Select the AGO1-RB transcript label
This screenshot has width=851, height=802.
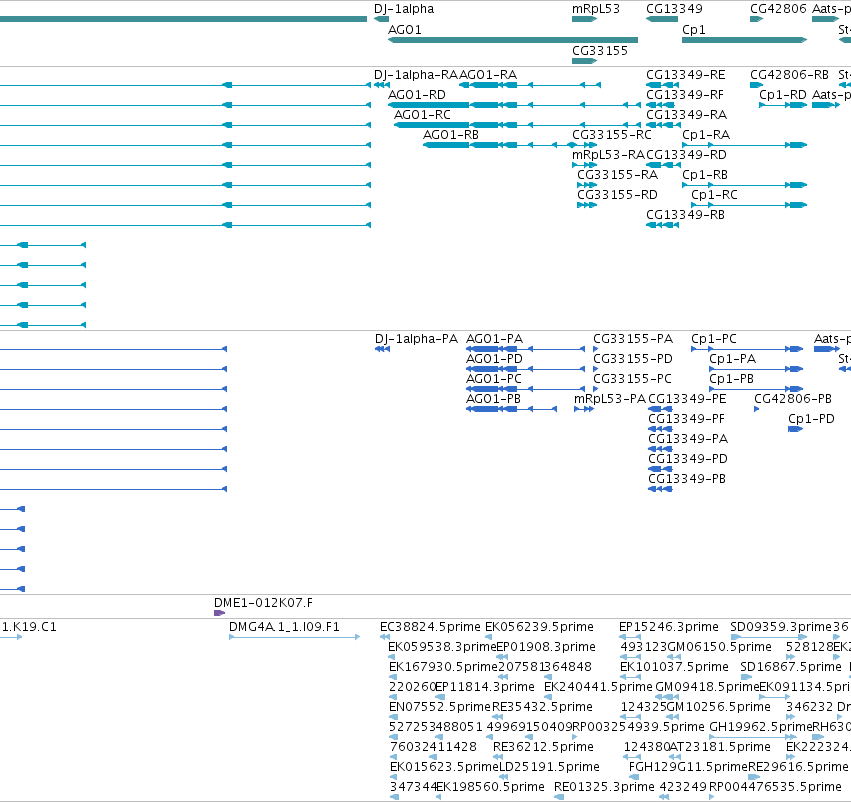tap(450, 135)
